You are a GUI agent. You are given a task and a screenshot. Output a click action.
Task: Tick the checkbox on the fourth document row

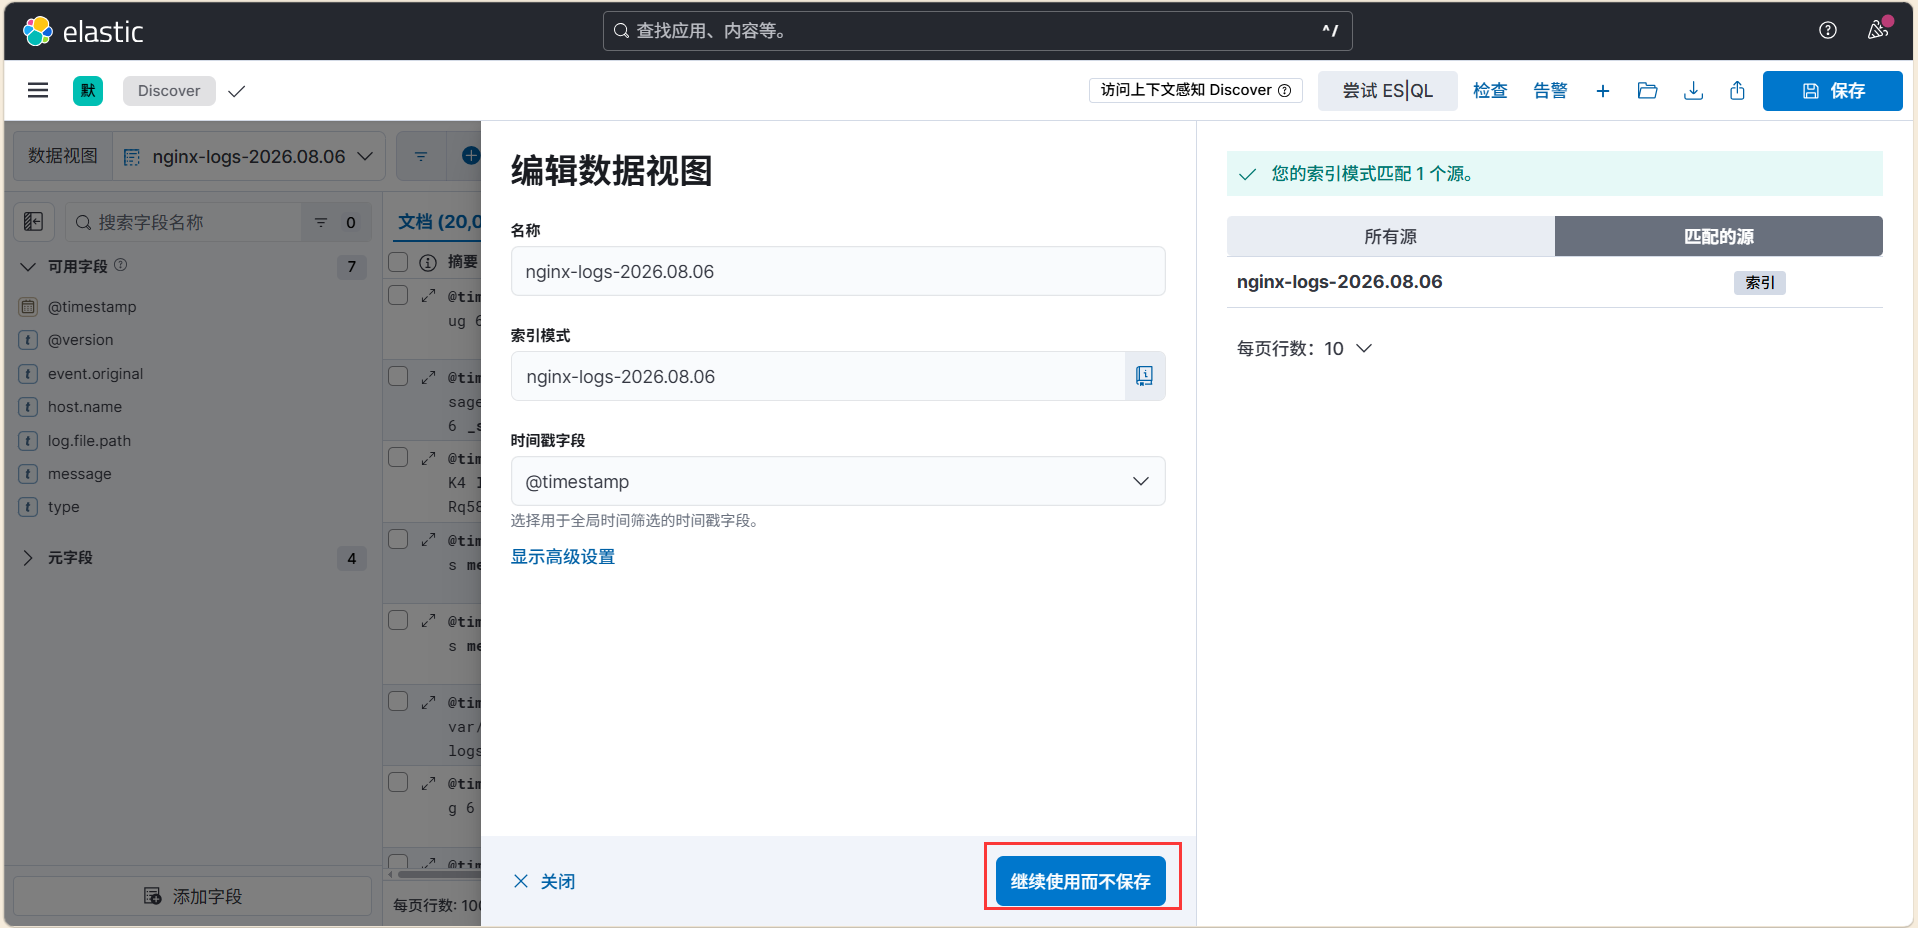398,539
